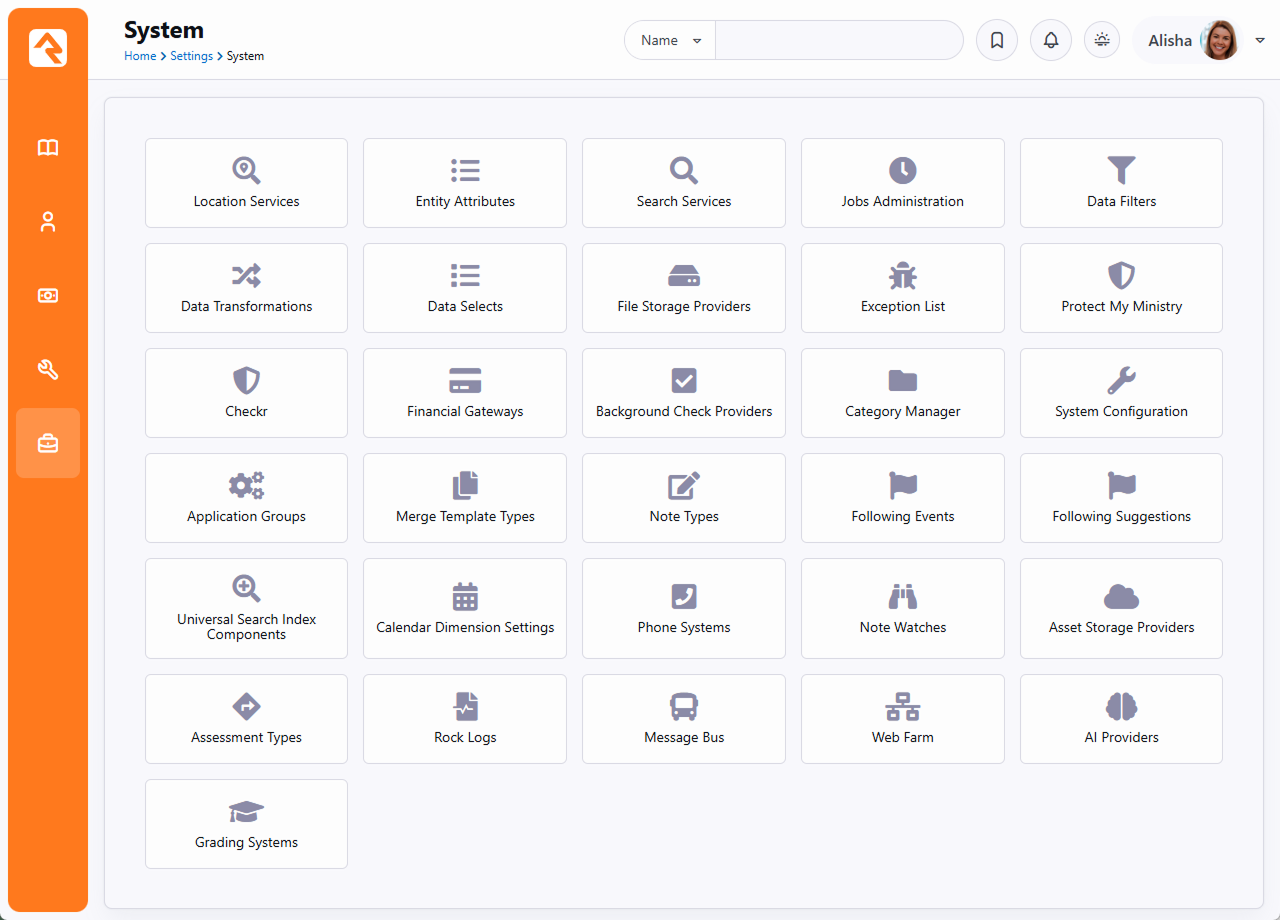The width and height of the screenshot is (1280, 920).
Task: Open the AI Providers tile
Action: click(1121, 719)
